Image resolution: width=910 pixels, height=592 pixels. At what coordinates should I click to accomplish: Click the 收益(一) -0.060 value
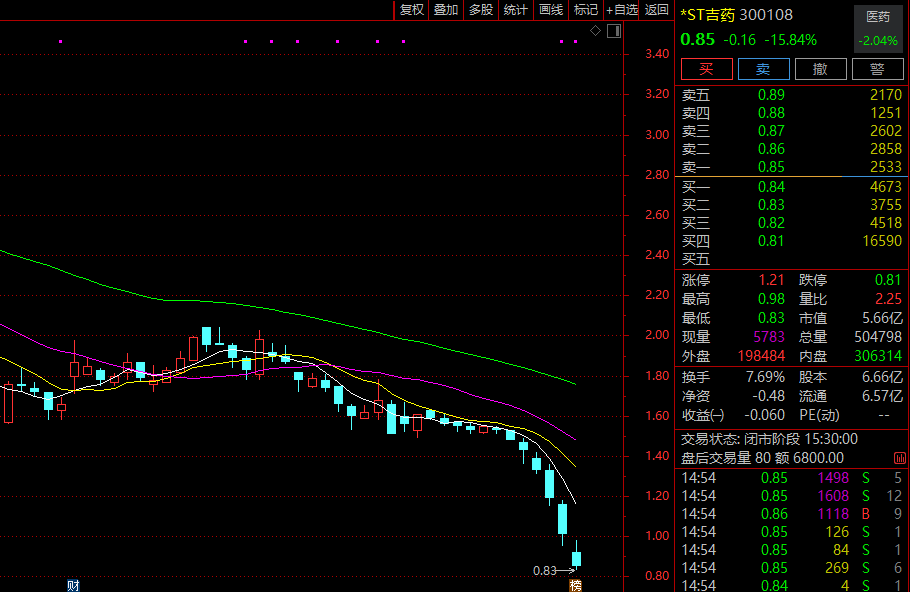coord(764,415)
